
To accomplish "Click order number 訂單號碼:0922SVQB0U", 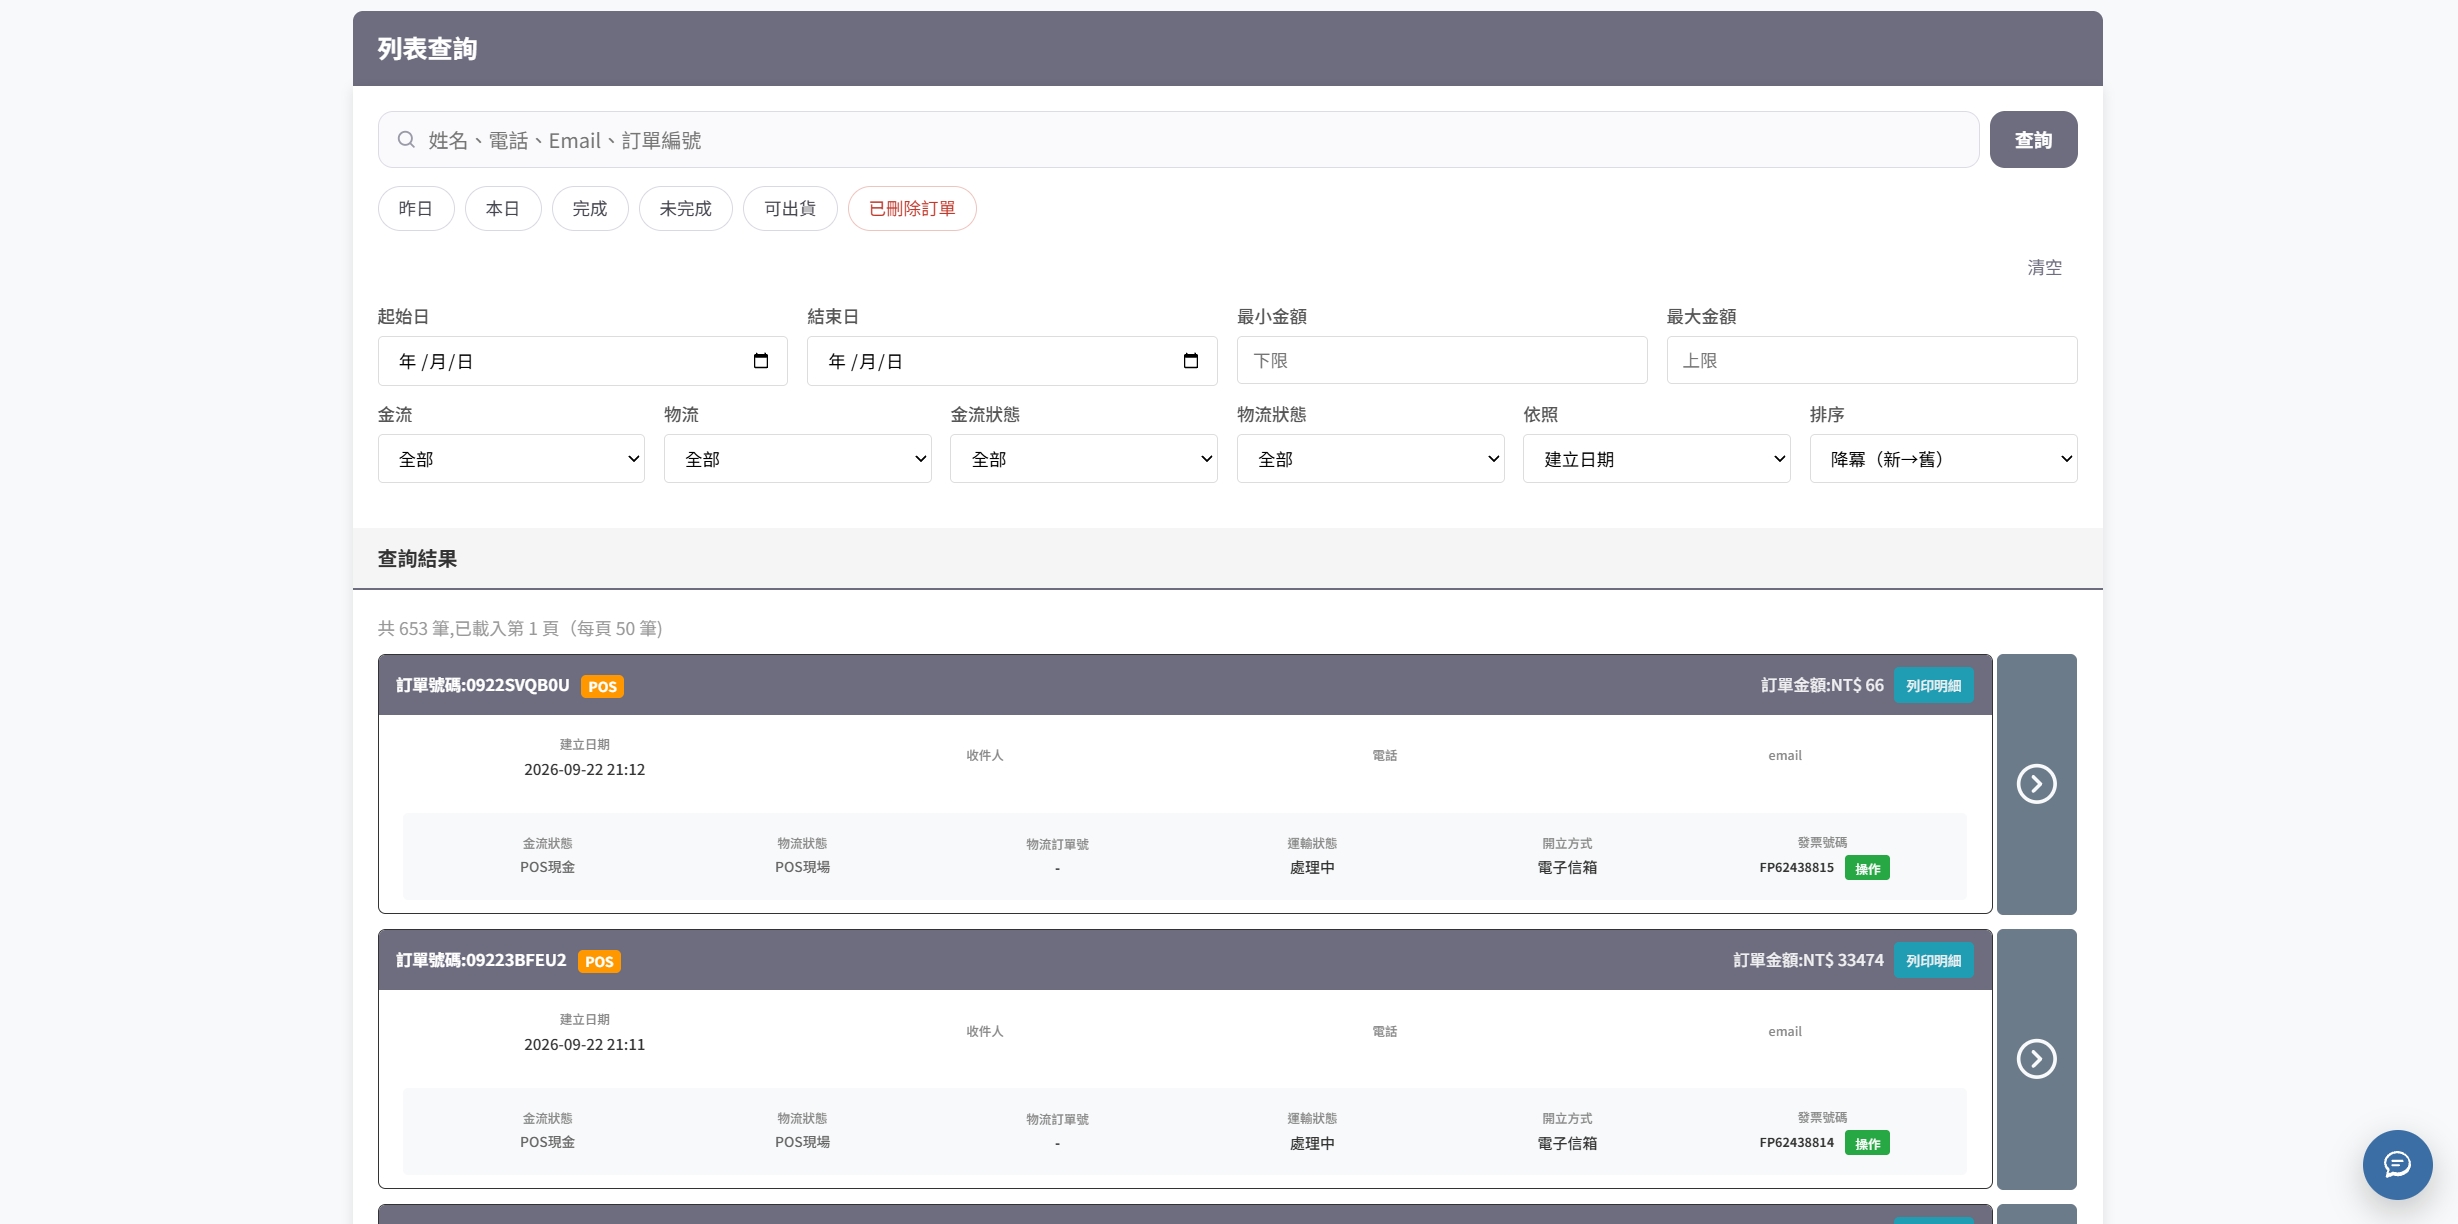I will (483, 685).
